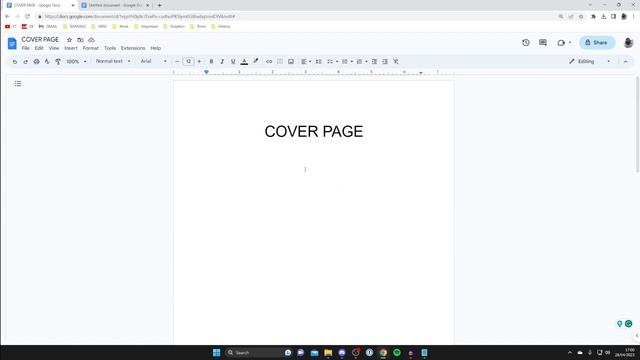Open File Explorer from the taskbar
640x360 pixels.
328,353
